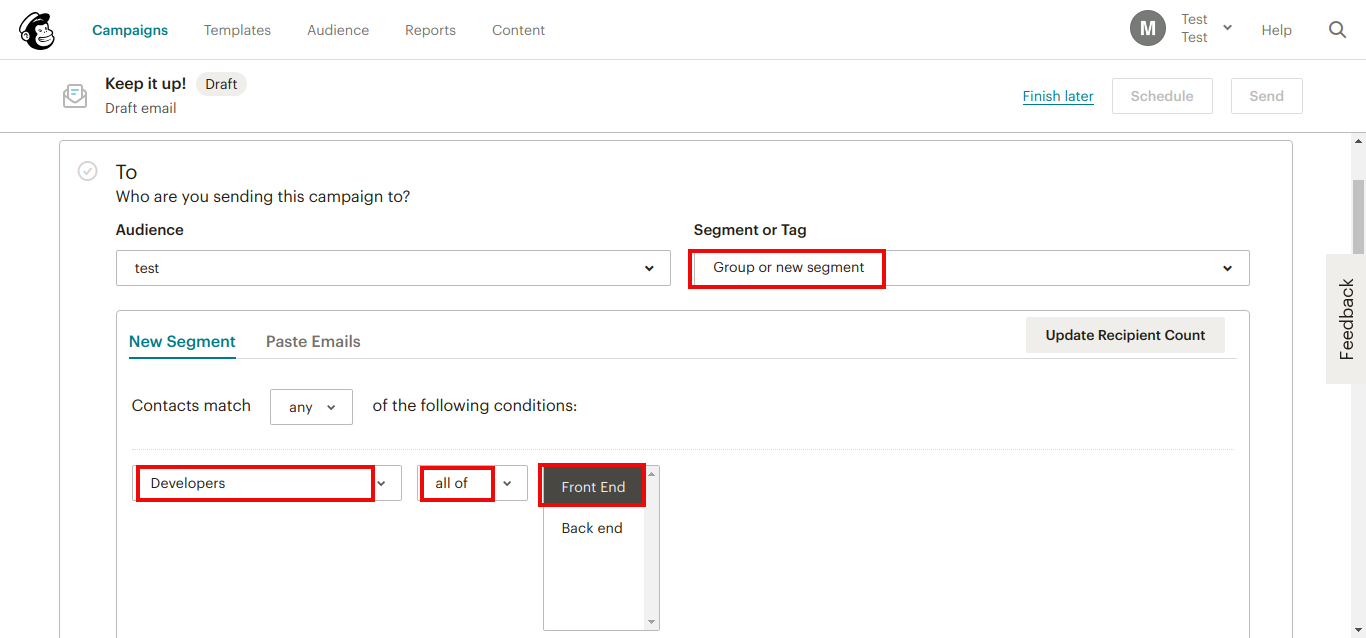
Task: Click the checkmark circle beside To
Action: (x=88, y=171)
